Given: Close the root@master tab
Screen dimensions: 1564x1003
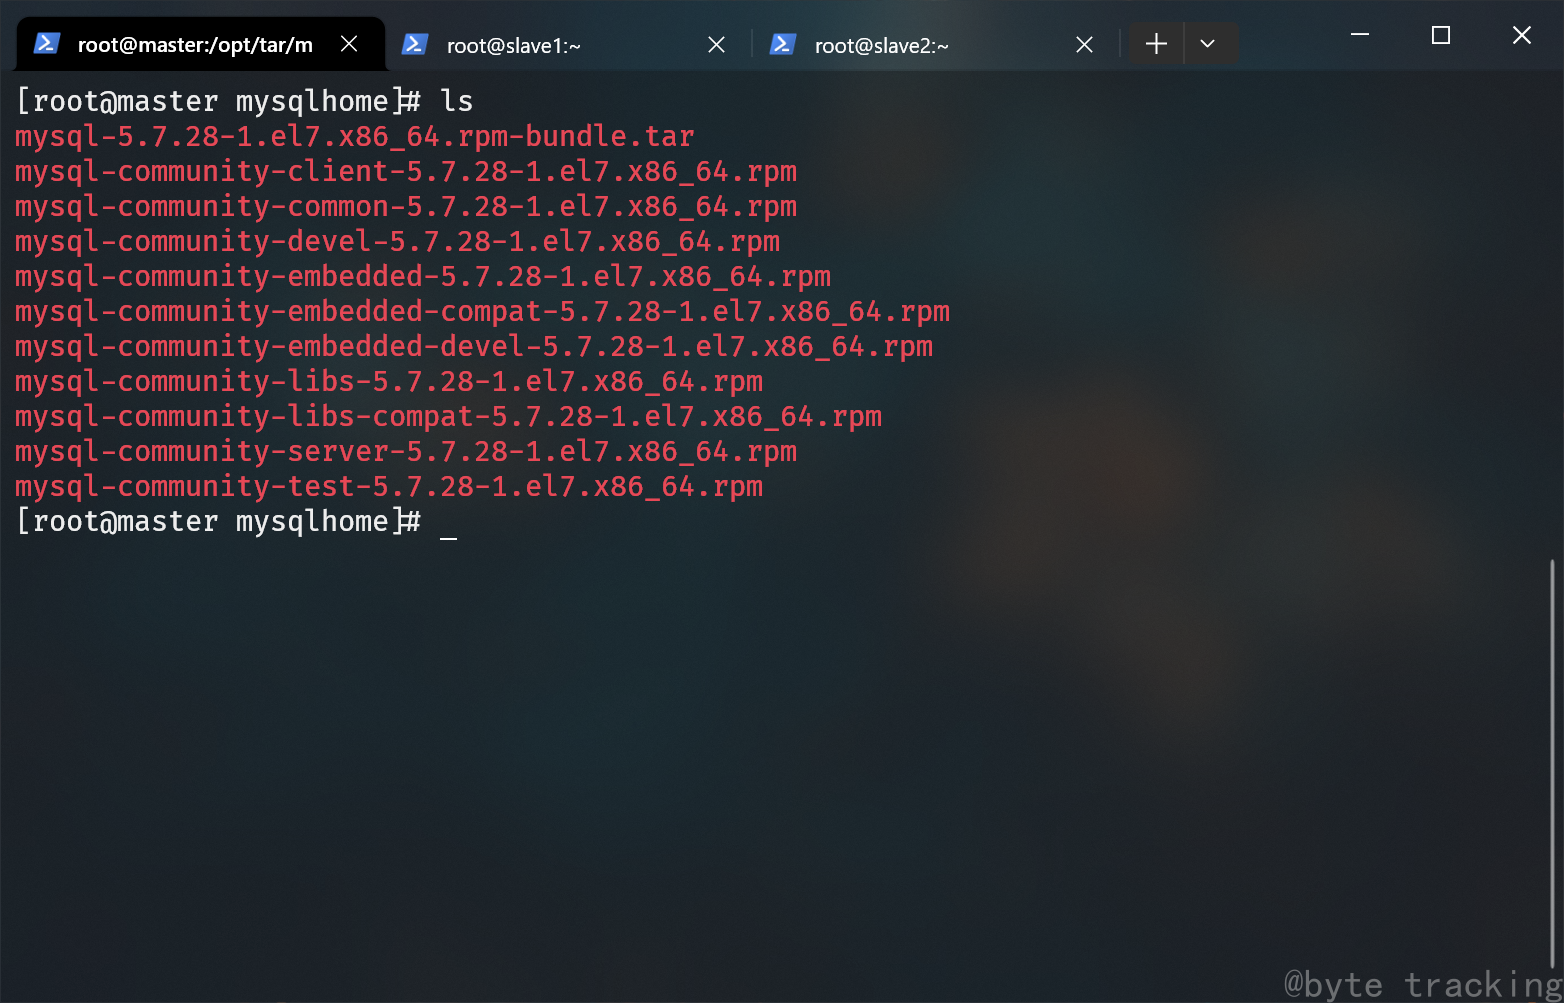Looking at the screenshot, I should (x=349, y=44).
